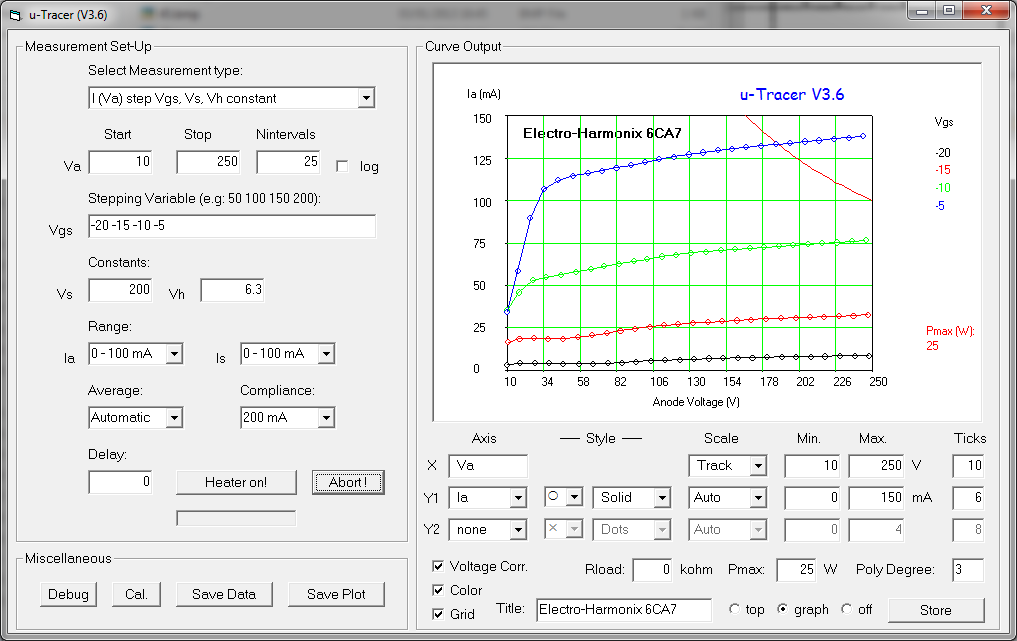Click the u-Tracer title bar app icon
The width and height of the screenshot is (1017, 641).
[x=16, y=15]
